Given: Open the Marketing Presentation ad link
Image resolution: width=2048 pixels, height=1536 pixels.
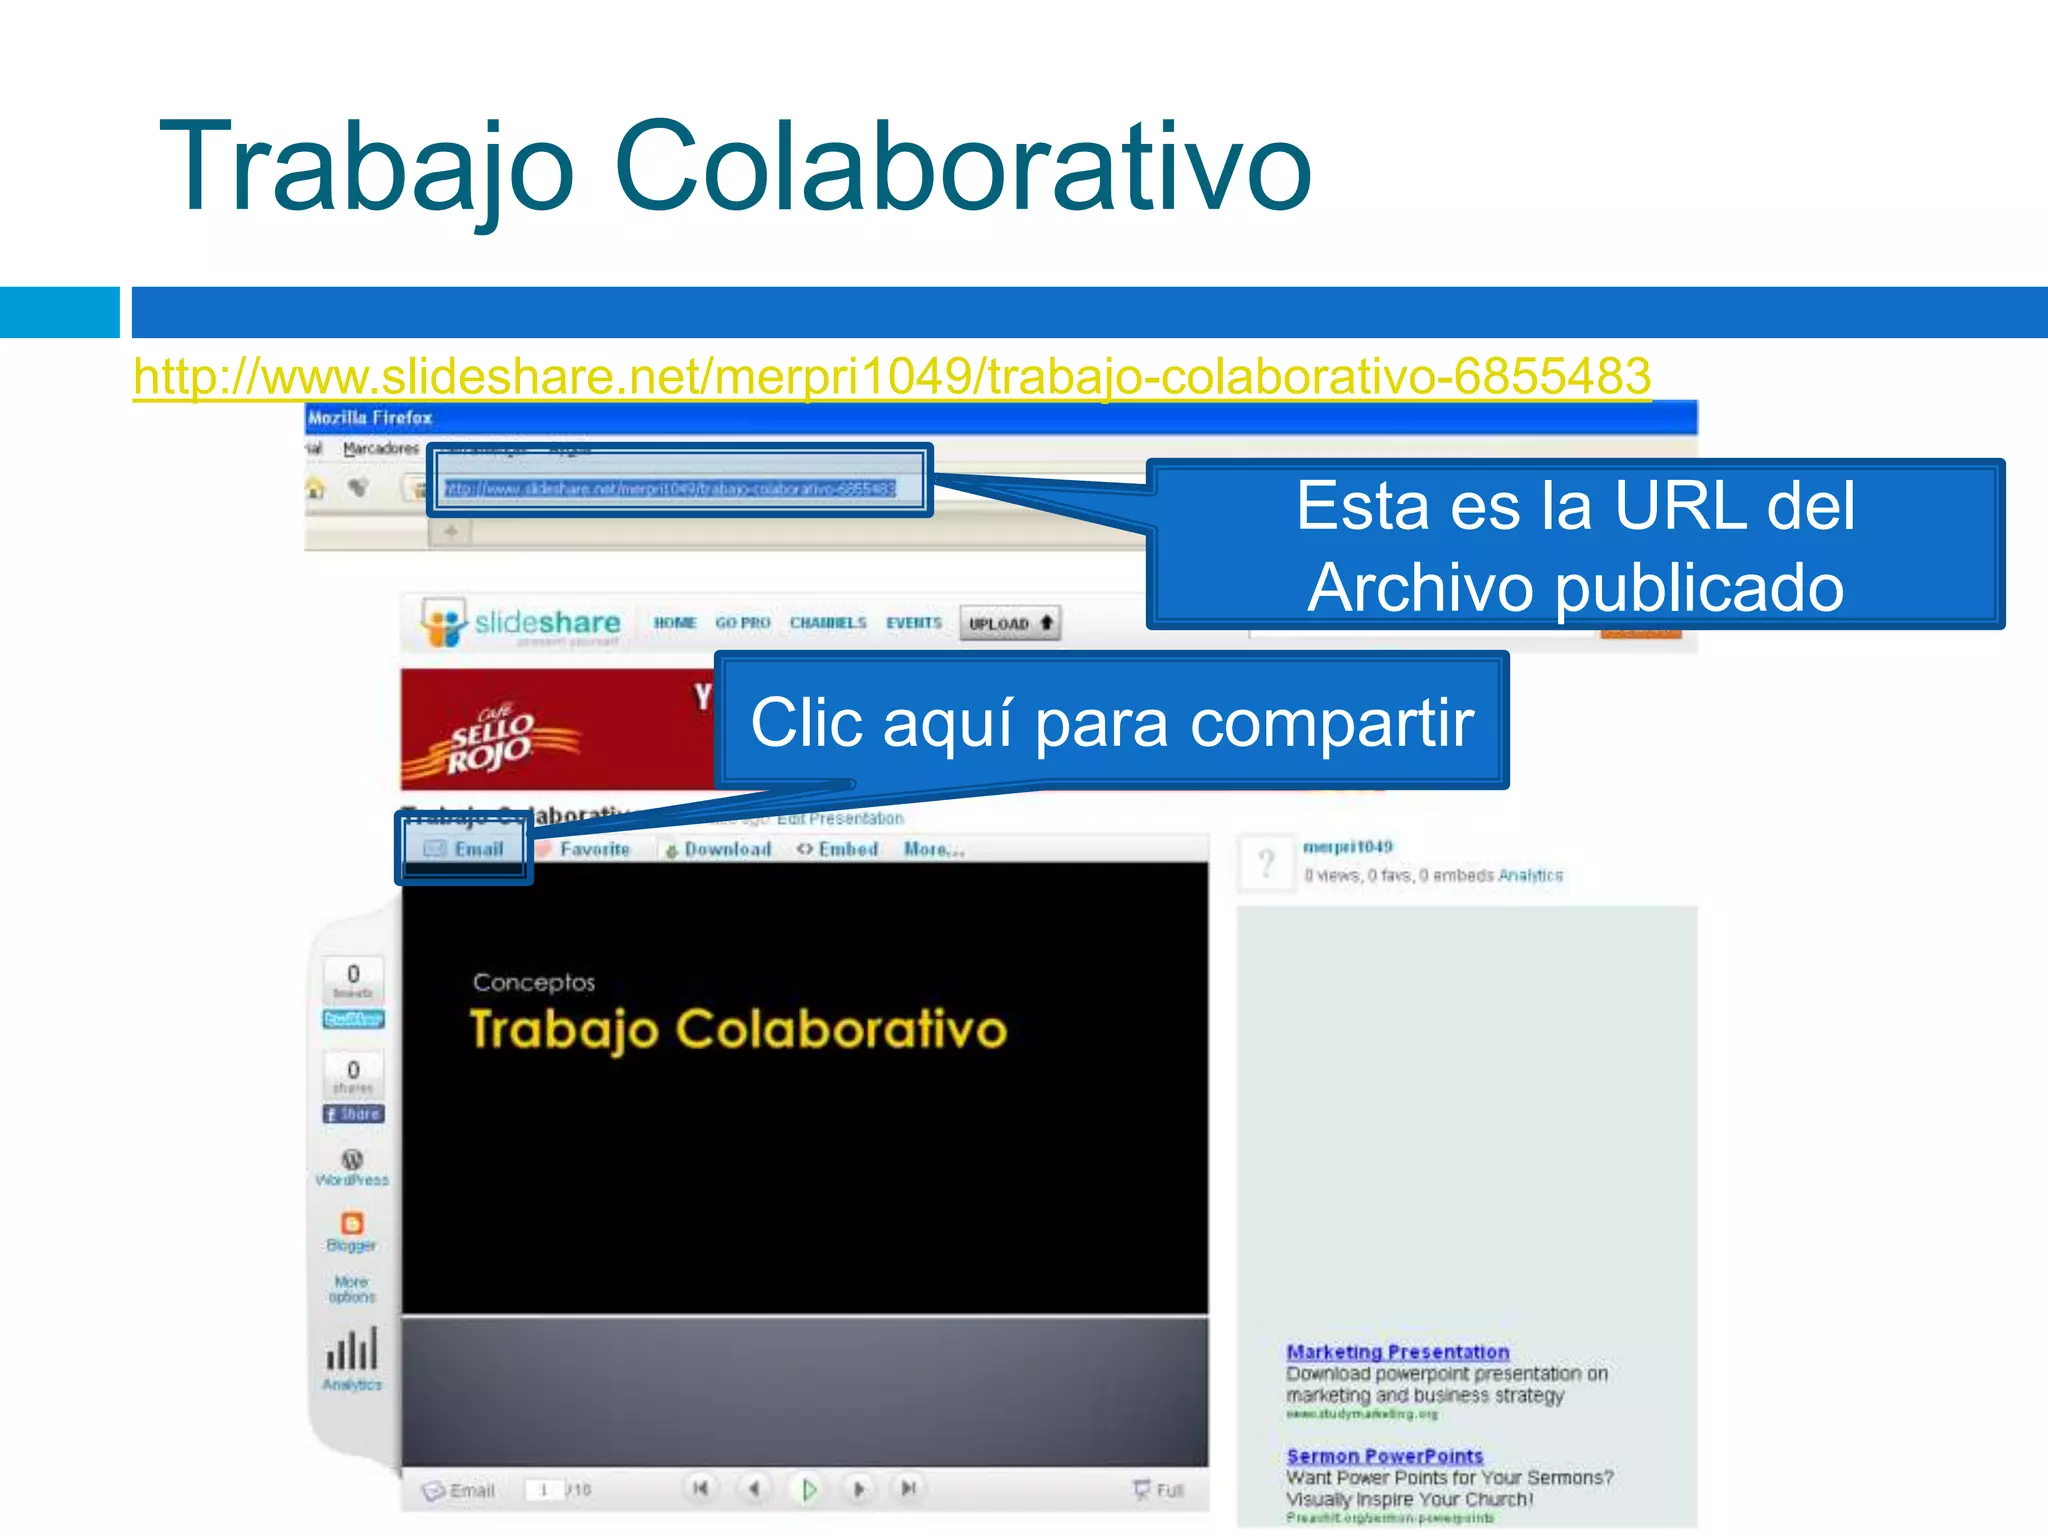Looking at the screenshot, I should (1398, 1352).
